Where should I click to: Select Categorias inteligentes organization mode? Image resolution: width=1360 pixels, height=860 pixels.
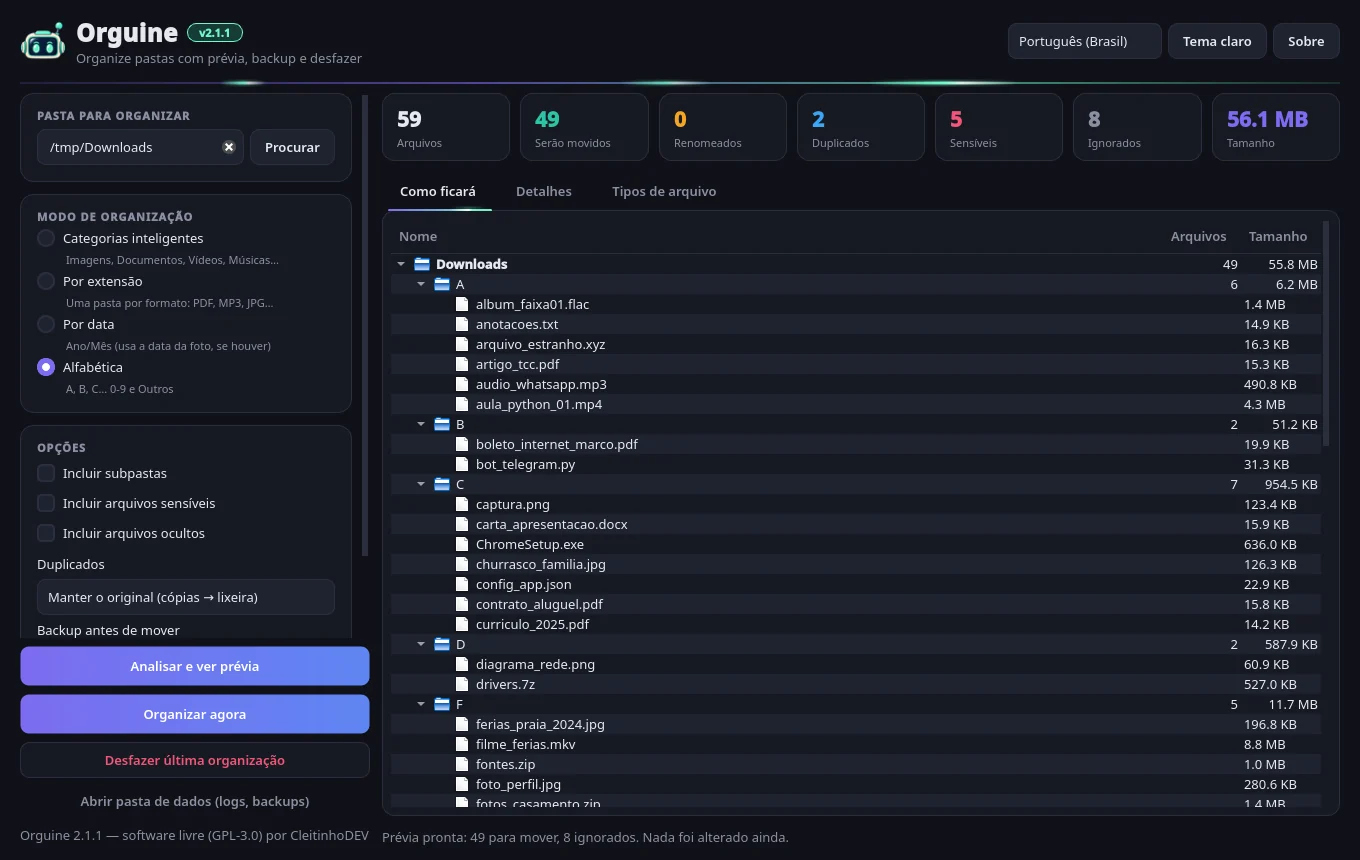[46, 238]
